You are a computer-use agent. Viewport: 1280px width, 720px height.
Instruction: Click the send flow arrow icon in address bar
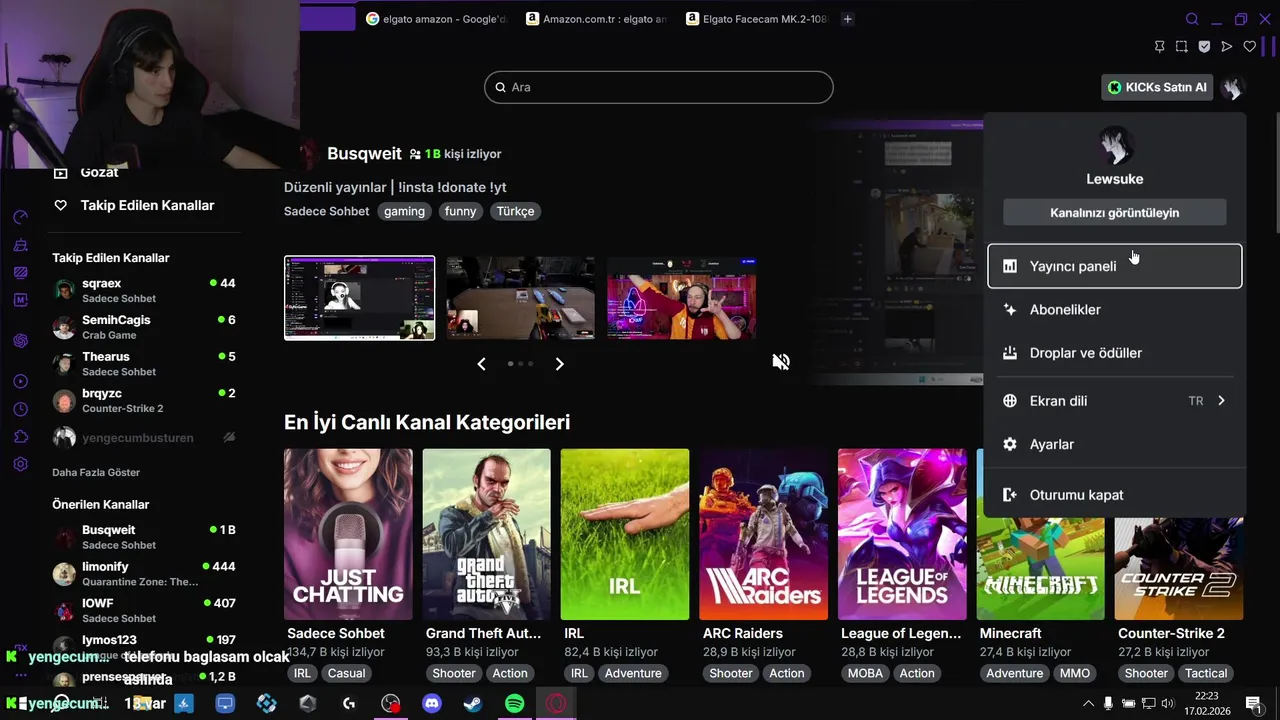coord(1227,47)
